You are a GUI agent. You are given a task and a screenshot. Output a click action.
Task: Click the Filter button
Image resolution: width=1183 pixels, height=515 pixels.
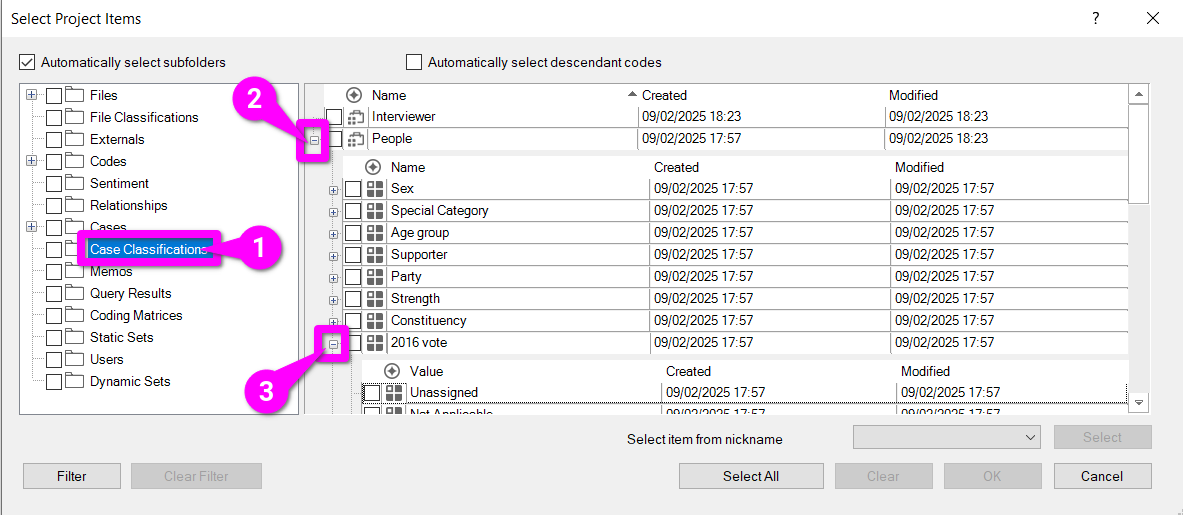tap(71, 476)
